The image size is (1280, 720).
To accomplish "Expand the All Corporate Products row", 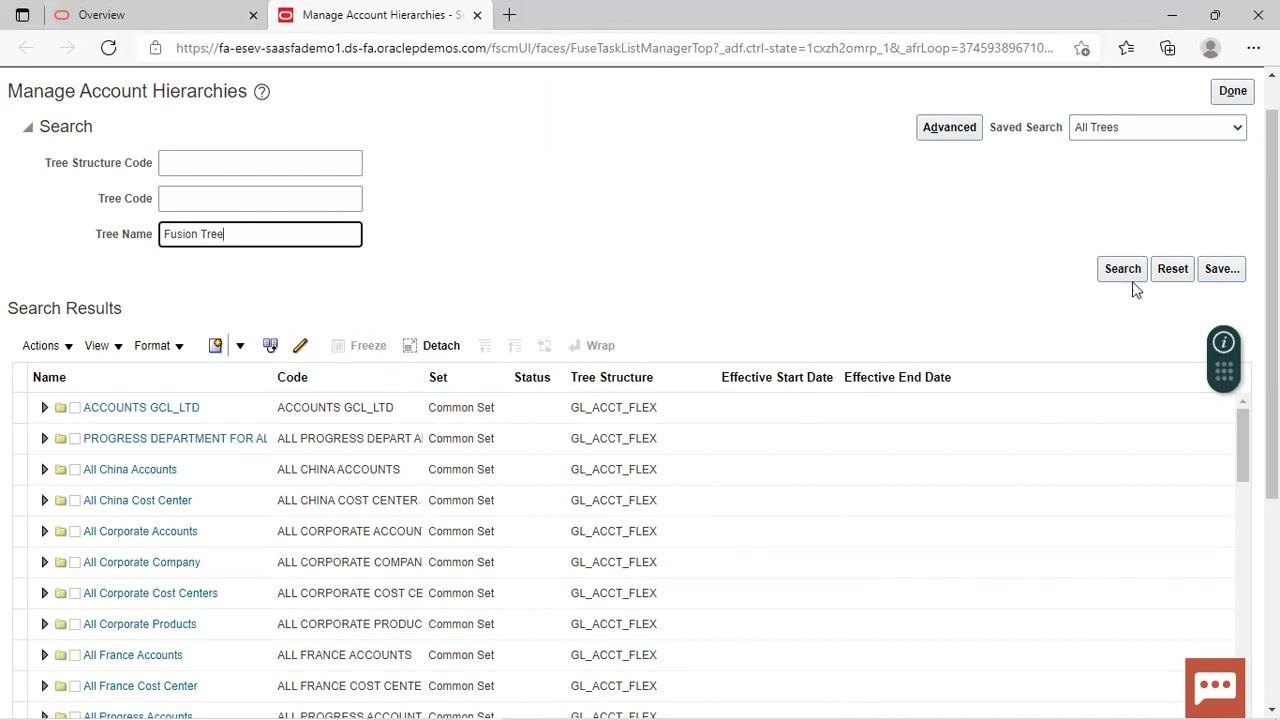I will coord(44,625).
